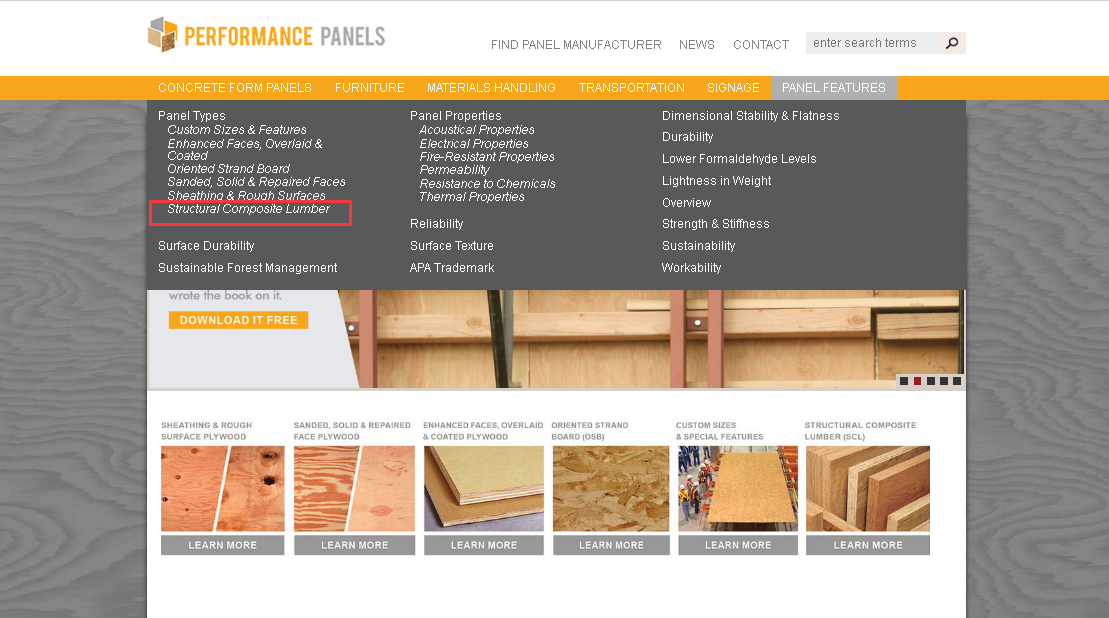
Task: Click the search terms input field
Action: coord(875,43)
